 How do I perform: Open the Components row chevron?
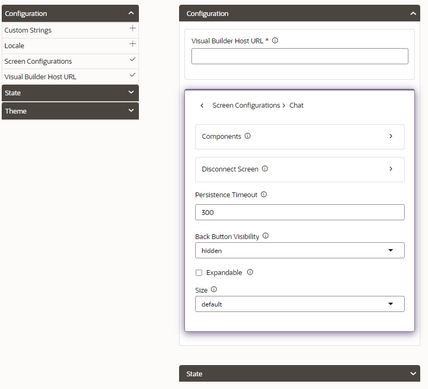391,136
